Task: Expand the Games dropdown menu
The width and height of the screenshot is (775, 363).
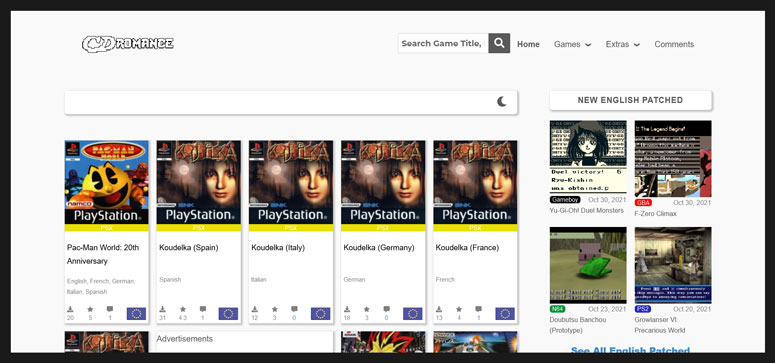Action: point(572,44)
